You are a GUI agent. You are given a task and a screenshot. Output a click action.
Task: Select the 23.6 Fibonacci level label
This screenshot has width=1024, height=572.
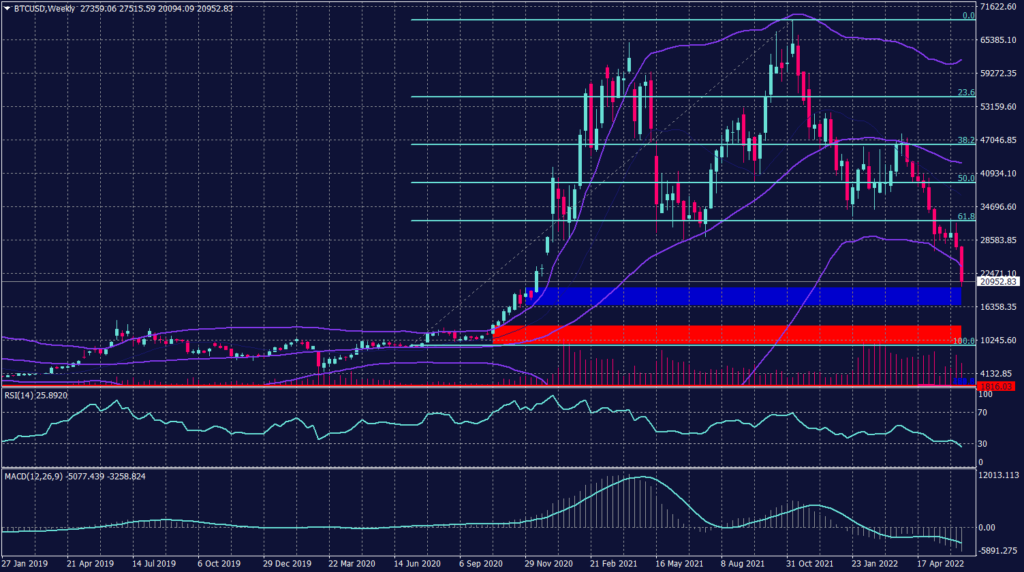coord(965,93)
